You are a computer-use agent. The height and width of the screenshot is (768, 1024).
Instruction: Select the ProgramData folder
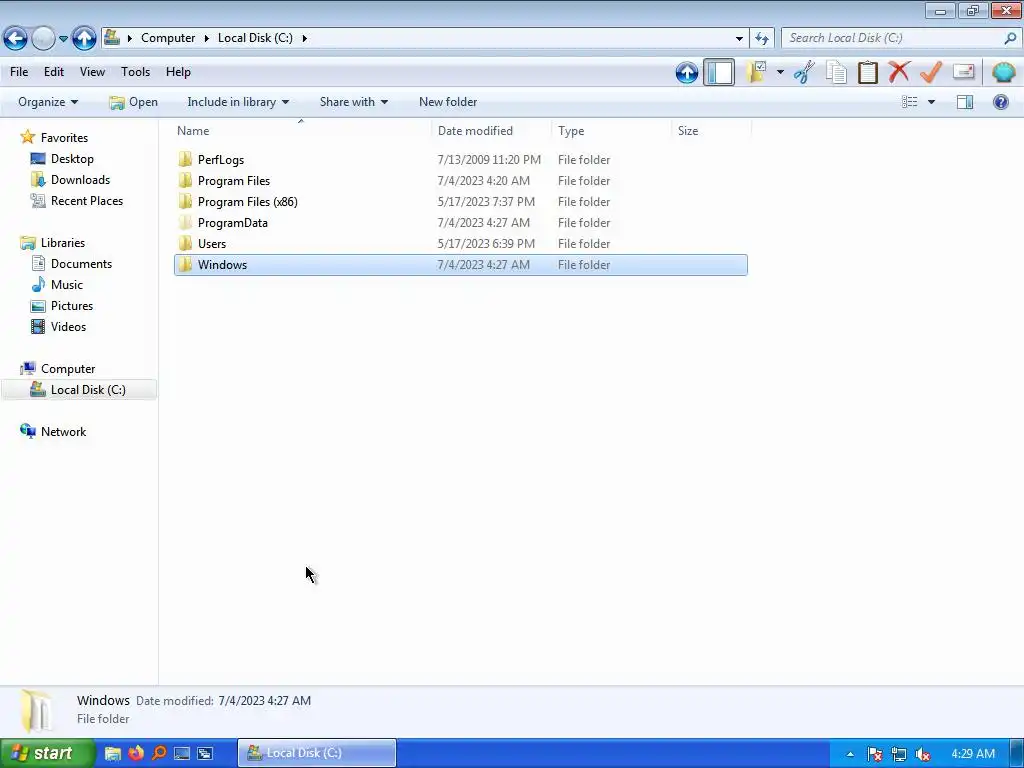click(461, 223)
